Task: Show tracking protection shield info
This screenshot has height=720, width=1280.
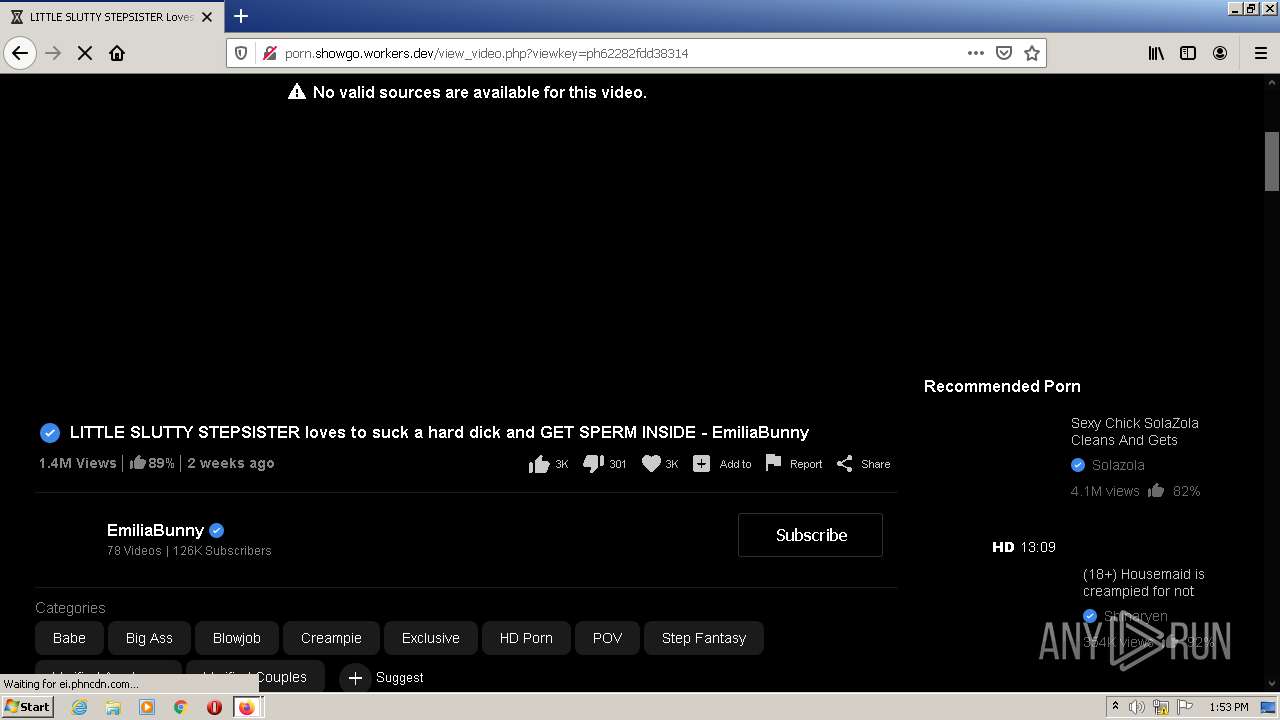Action: (x=241, y=53)
